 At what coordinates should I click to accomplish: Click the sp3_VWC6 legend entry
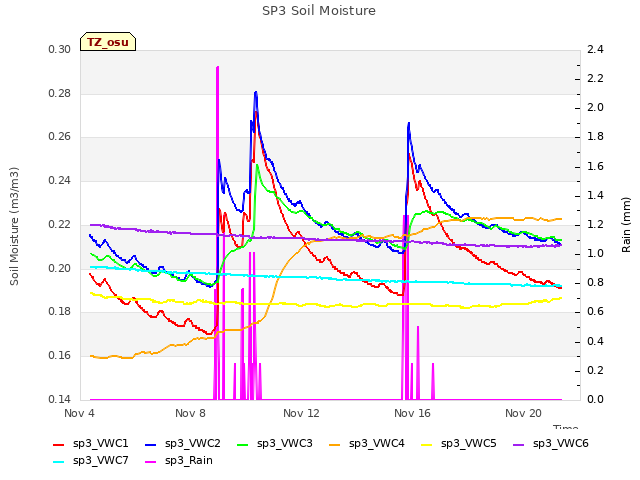pos(551,444)
